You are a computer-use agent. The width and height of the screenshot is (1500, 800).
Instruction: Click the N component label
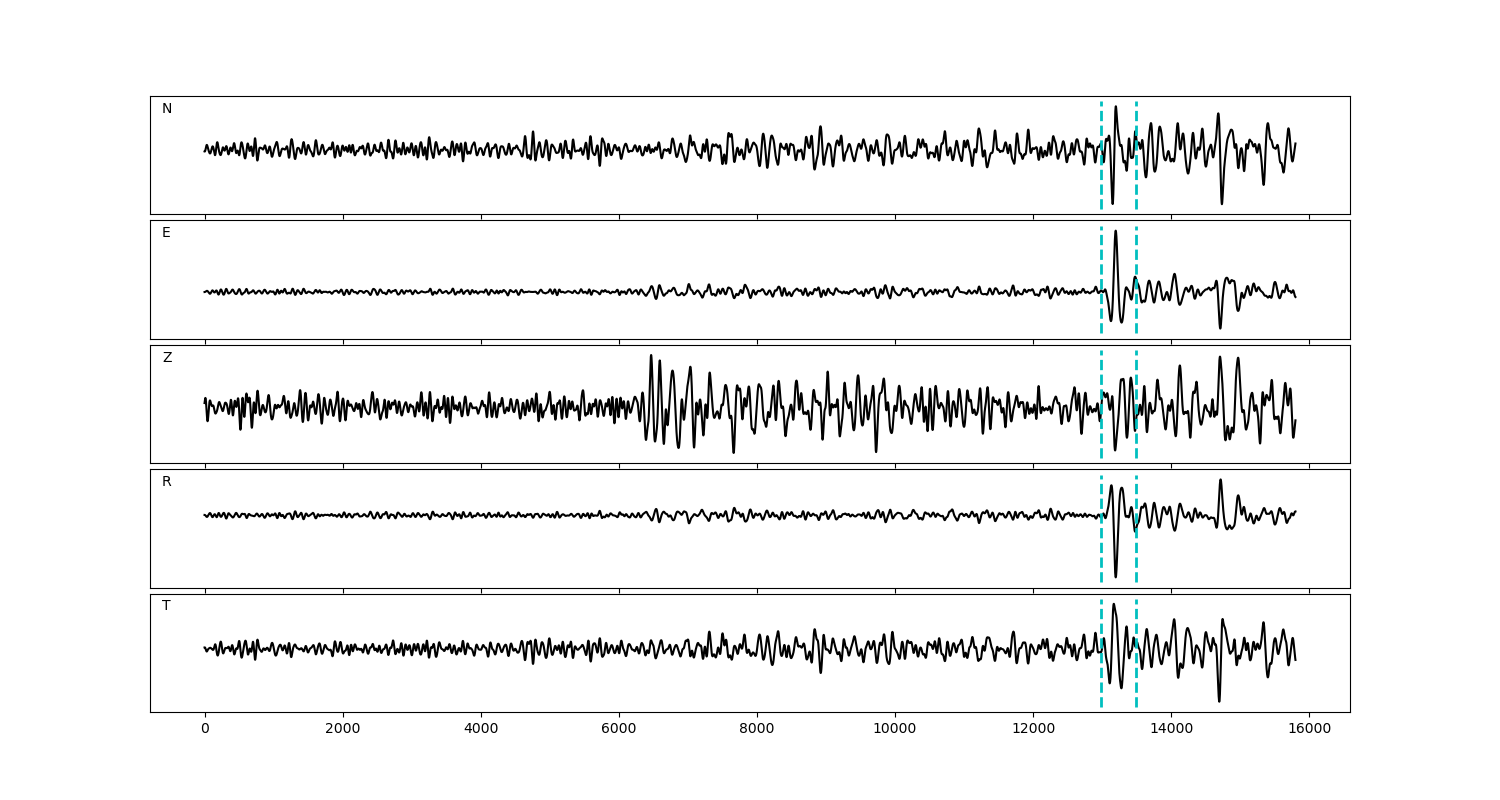coord(167,109)
